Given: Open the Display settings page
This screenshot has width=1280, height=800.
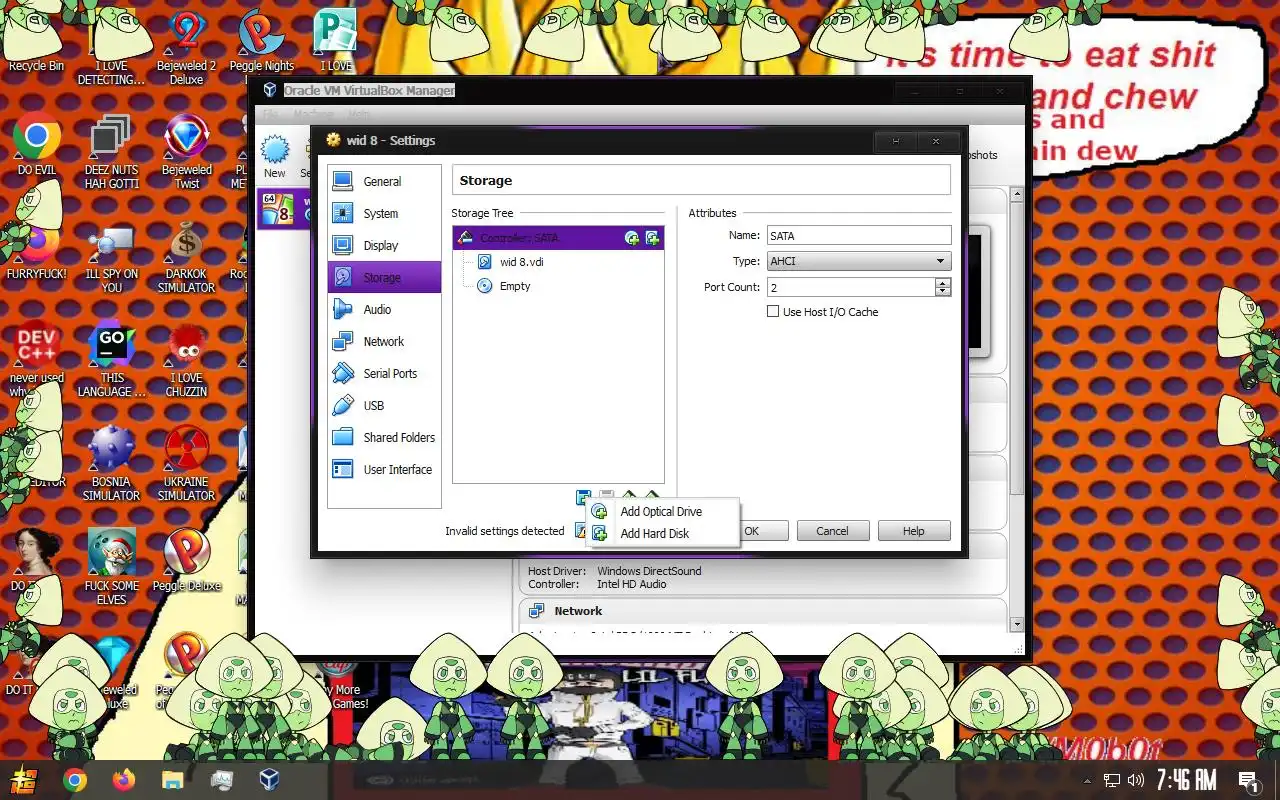Looking at the screenshot, I should (x=384, y=245).
